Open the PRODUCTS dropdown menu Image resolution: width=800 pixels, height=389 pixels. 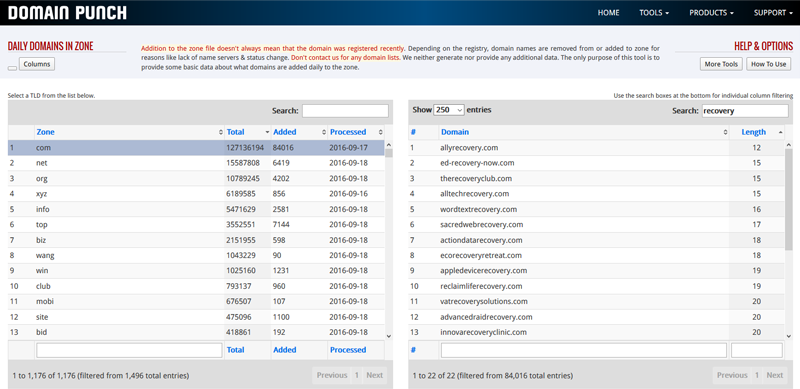pos(711,13)
